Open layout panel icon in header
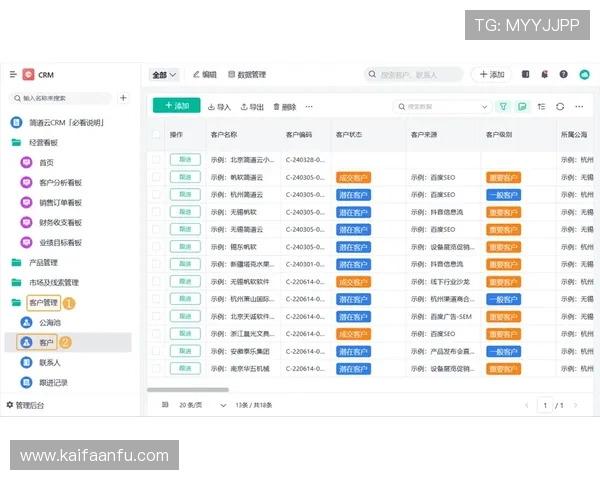 tap(525, 74)
